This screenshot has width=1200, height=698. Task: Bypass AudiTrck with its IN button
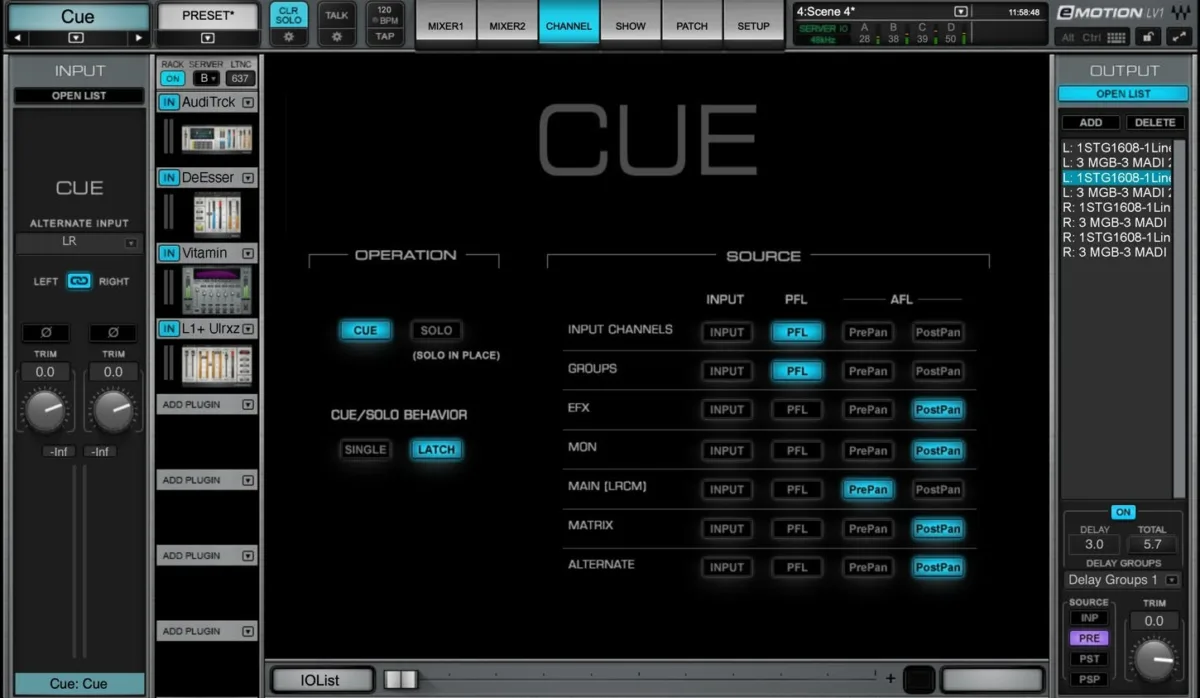point(169,102)
